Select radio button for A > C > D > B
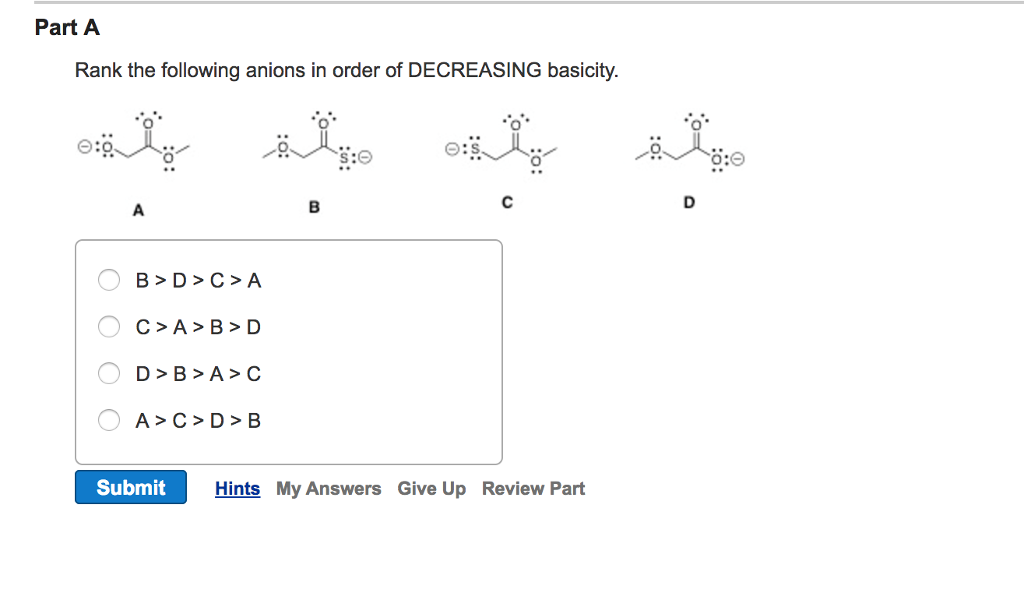 [x=109, y=420]
